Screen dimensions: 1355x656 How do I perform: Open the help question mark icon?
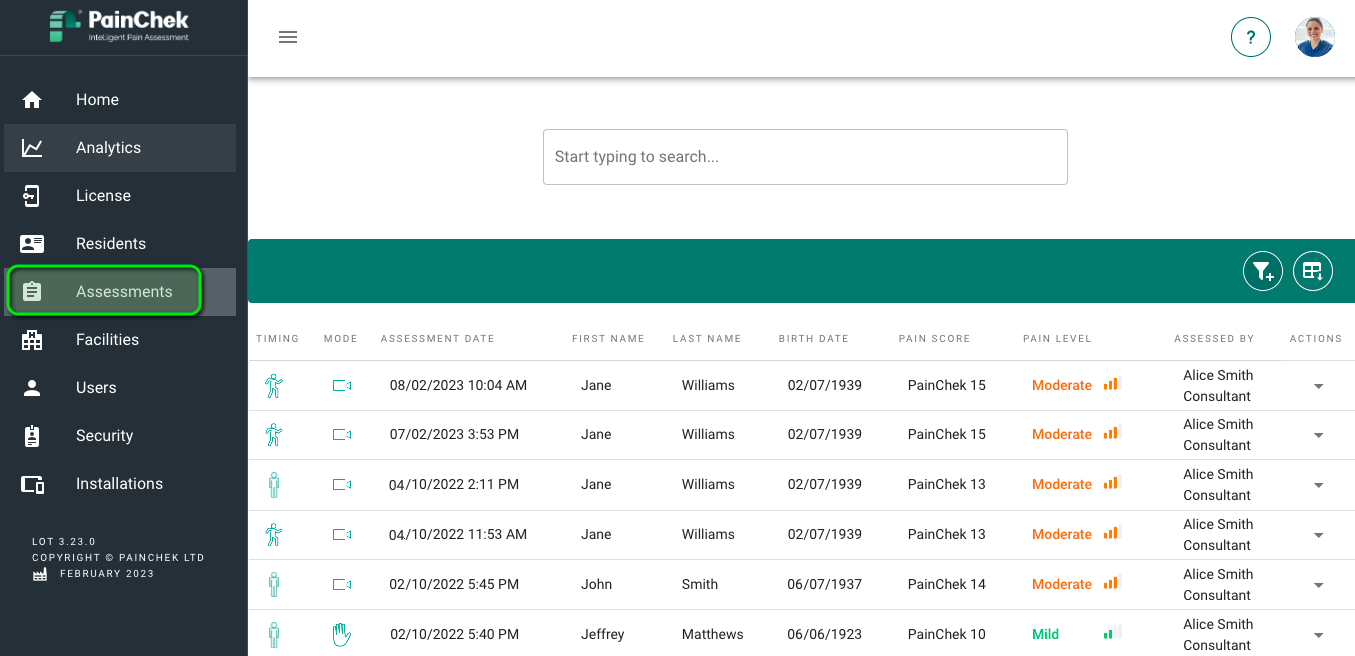[1250, 38]
